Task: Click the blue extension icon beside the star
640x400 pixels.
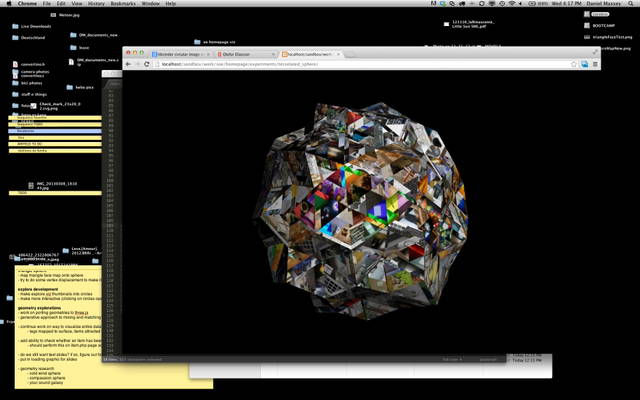Action: point(584,64)
